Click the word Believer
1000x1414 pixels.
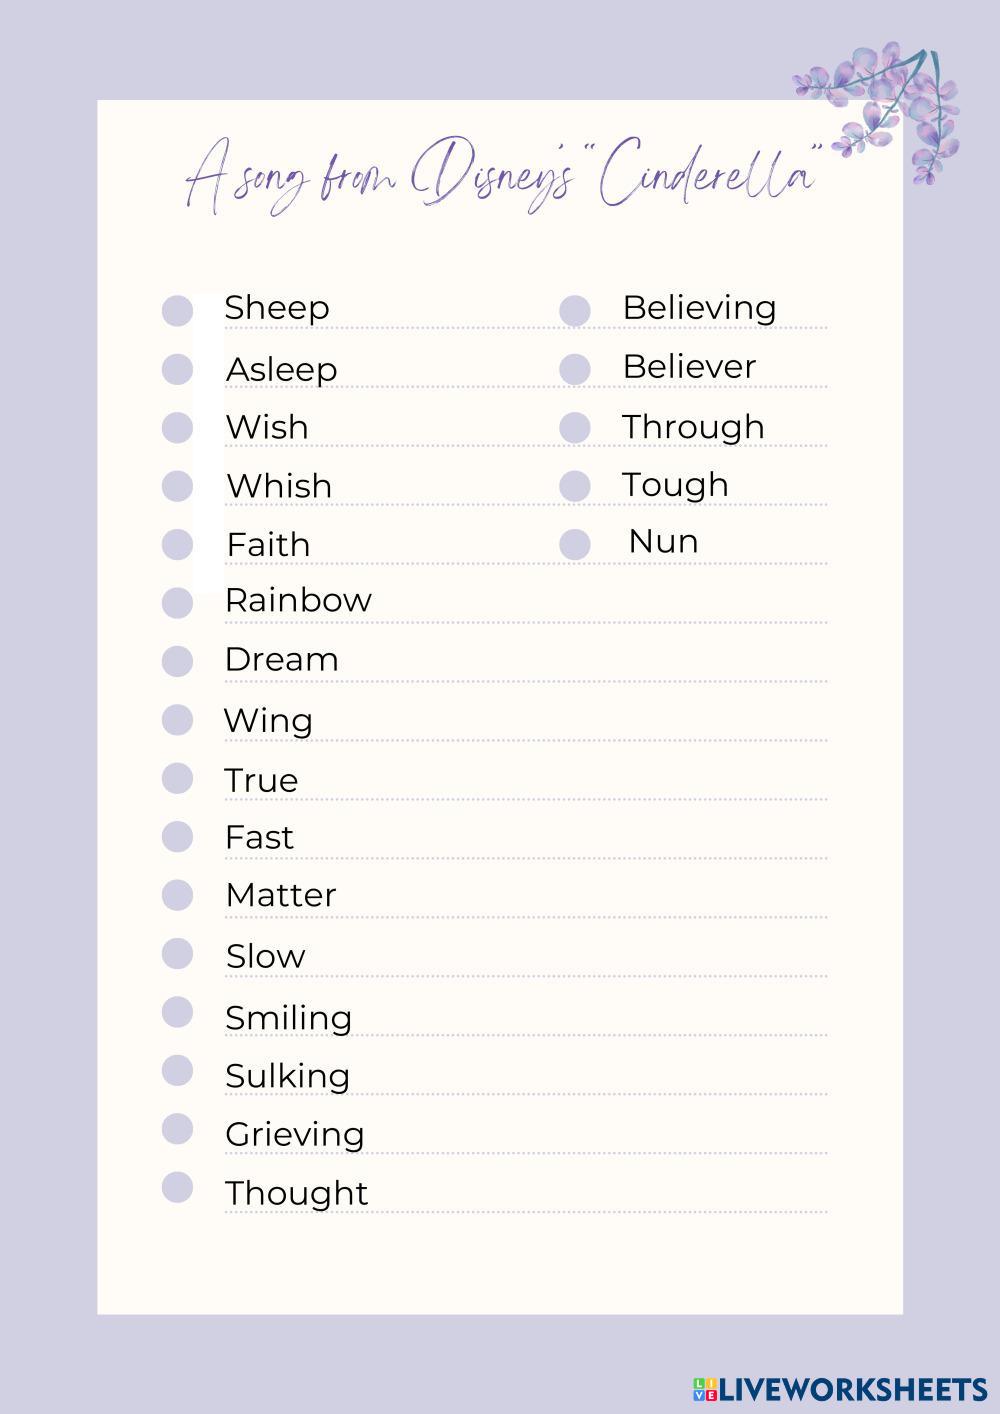pyautogui.click(x=689, y=367)
